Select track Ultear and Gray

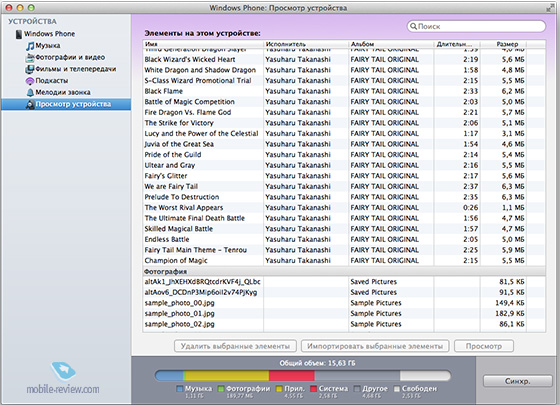(x=344, y=165)
